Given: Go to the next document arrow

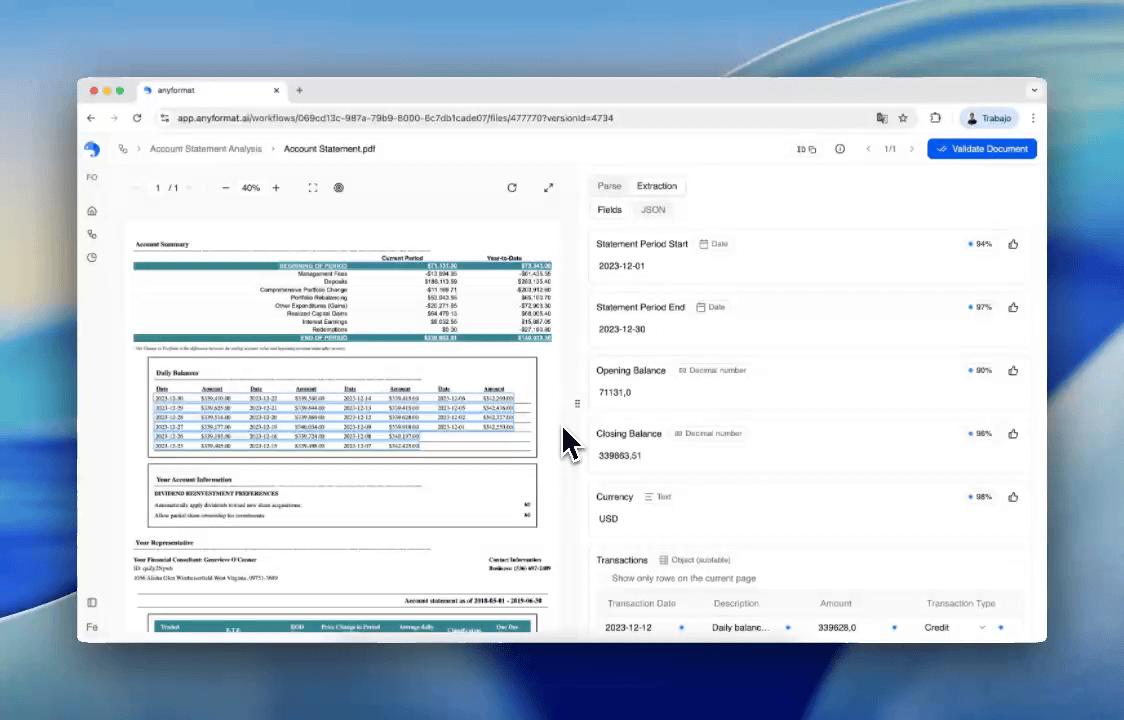Looking at the screenshot, I should click(x=912, y=149).
